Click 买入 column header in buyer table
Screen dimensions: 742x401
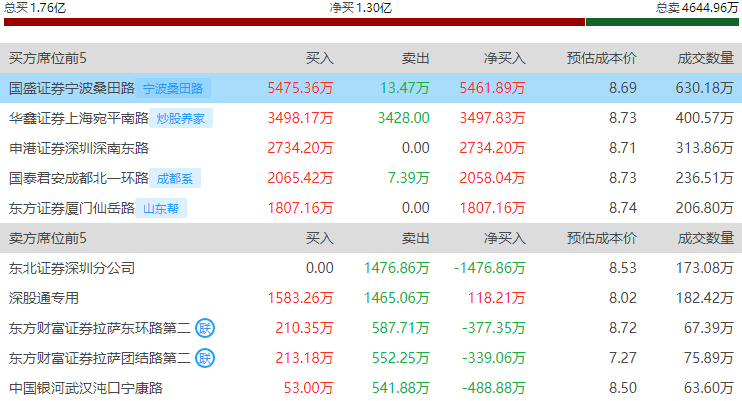click(319, 58)
